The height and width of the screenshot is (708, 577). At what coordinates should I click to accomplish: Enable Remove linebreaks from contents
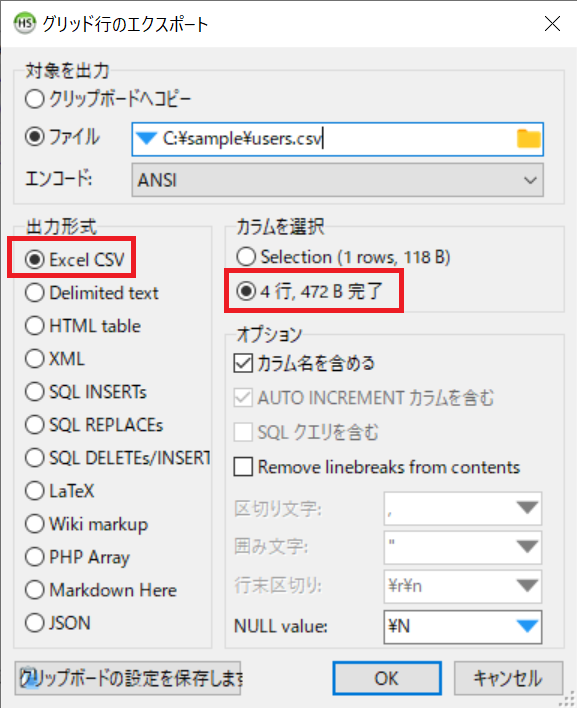coord(377,467)
